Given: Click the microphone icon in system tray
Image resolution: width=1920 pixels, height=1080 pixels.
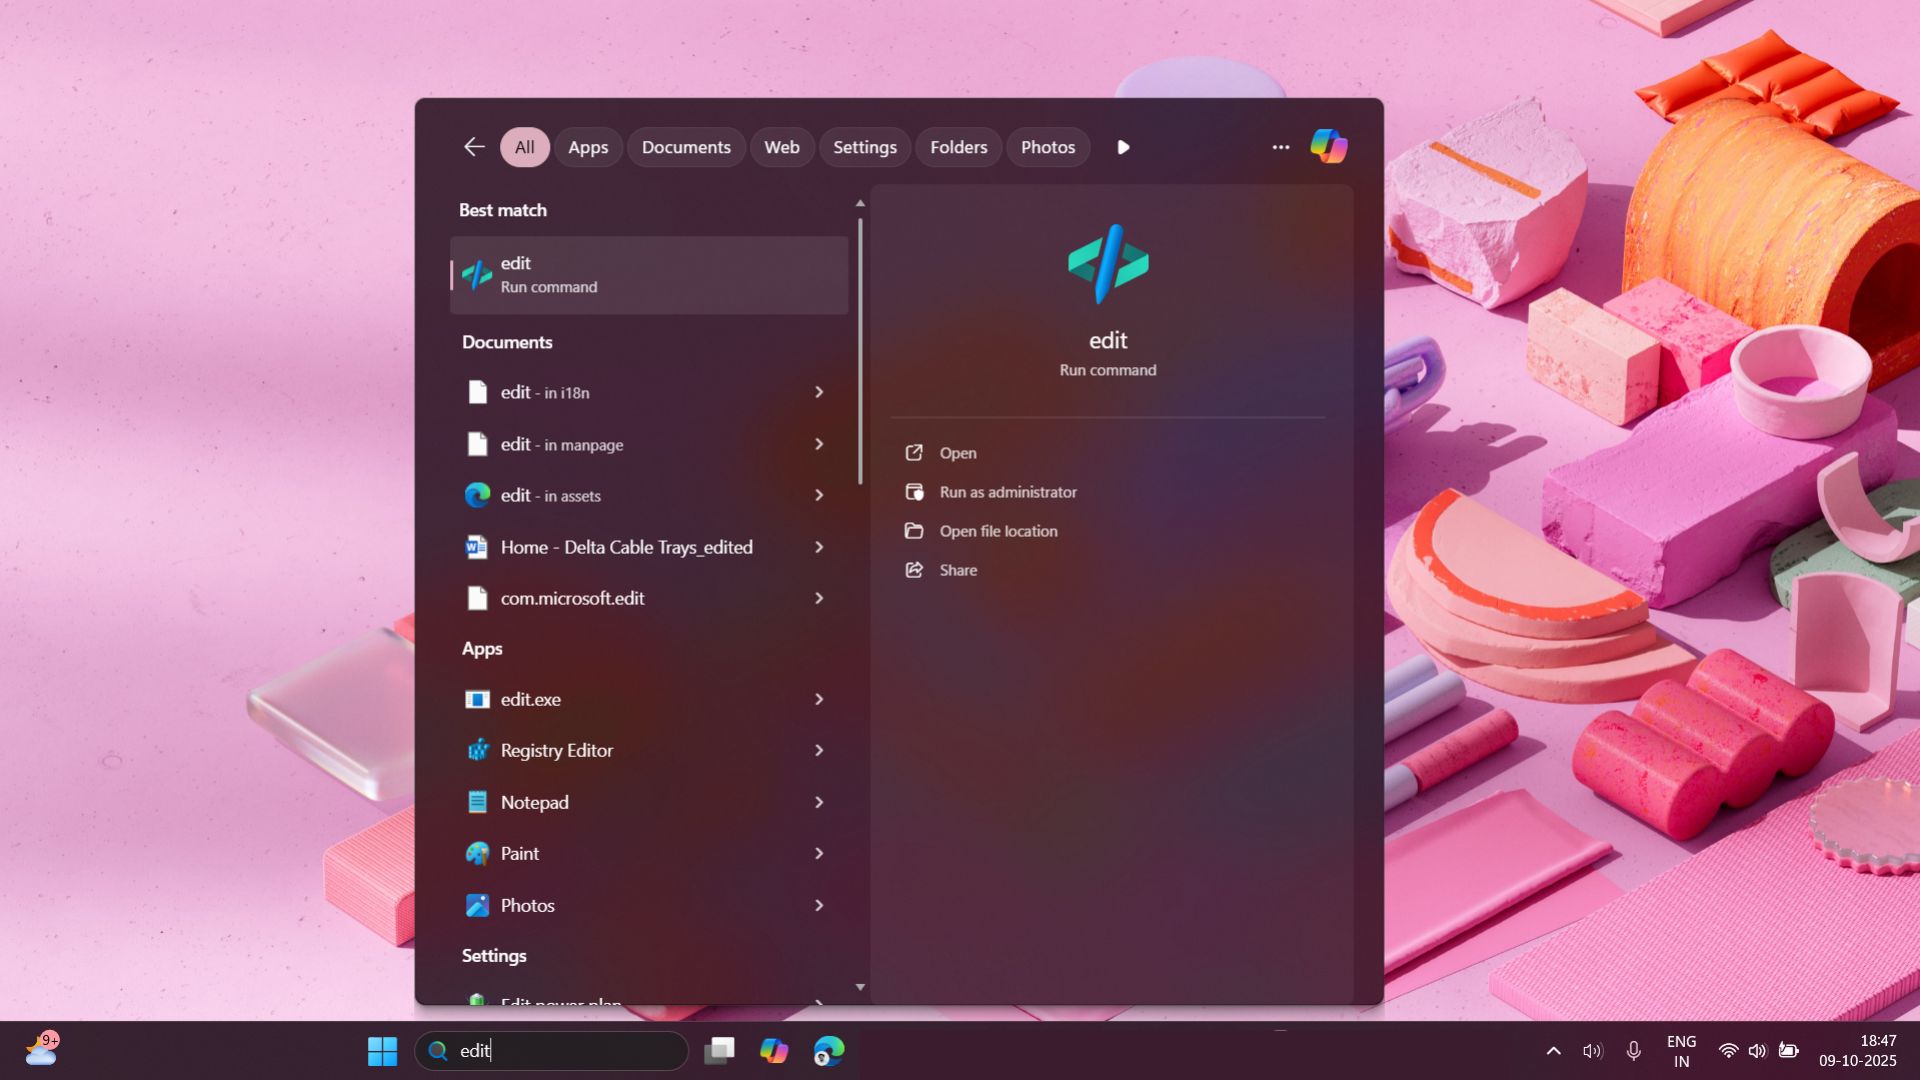Looking at the screenshot, I should (1633, 1051).
